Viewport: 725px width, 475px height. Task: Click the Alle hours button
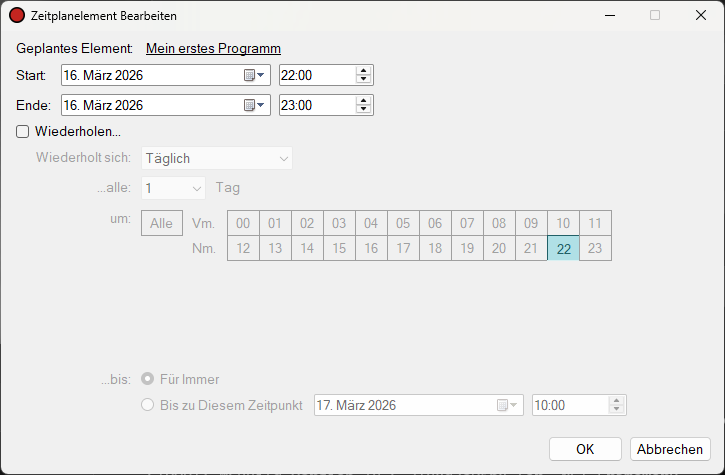[x=162, y=223]
